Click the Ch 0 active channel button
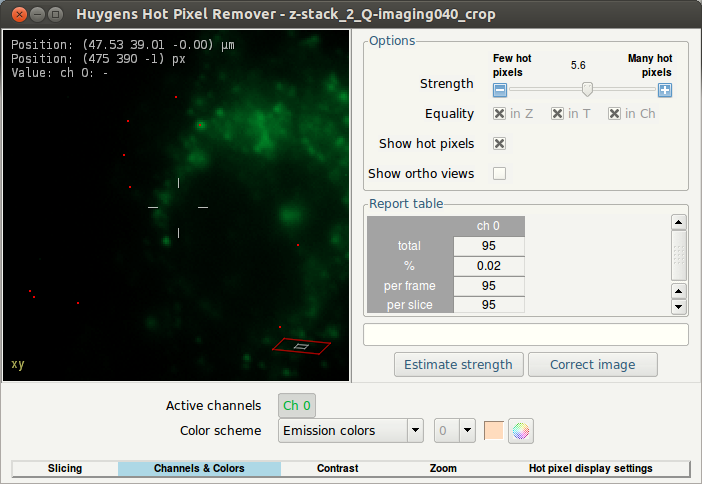702x484 pixels. (x=297, y=405)
